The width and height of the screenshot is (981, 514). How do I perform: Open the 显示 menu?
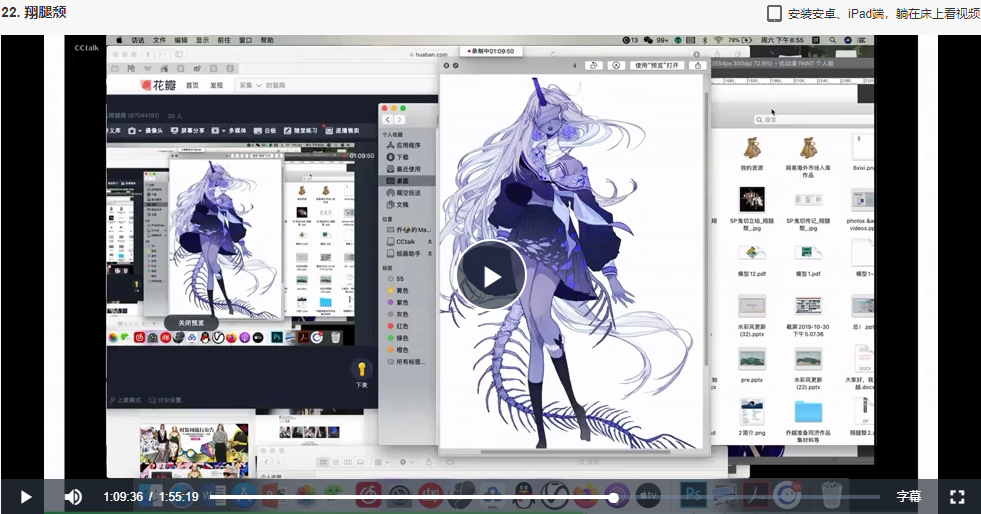click(x=202, y=40)
